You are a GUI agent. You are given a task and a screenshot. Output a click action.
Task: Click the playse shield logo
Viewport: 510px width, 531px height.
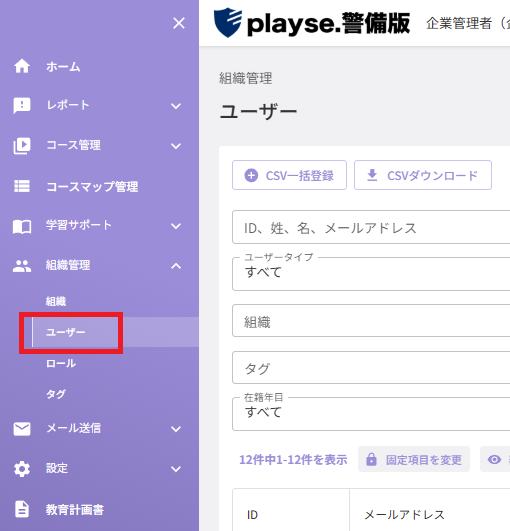(x=228, y=22)
